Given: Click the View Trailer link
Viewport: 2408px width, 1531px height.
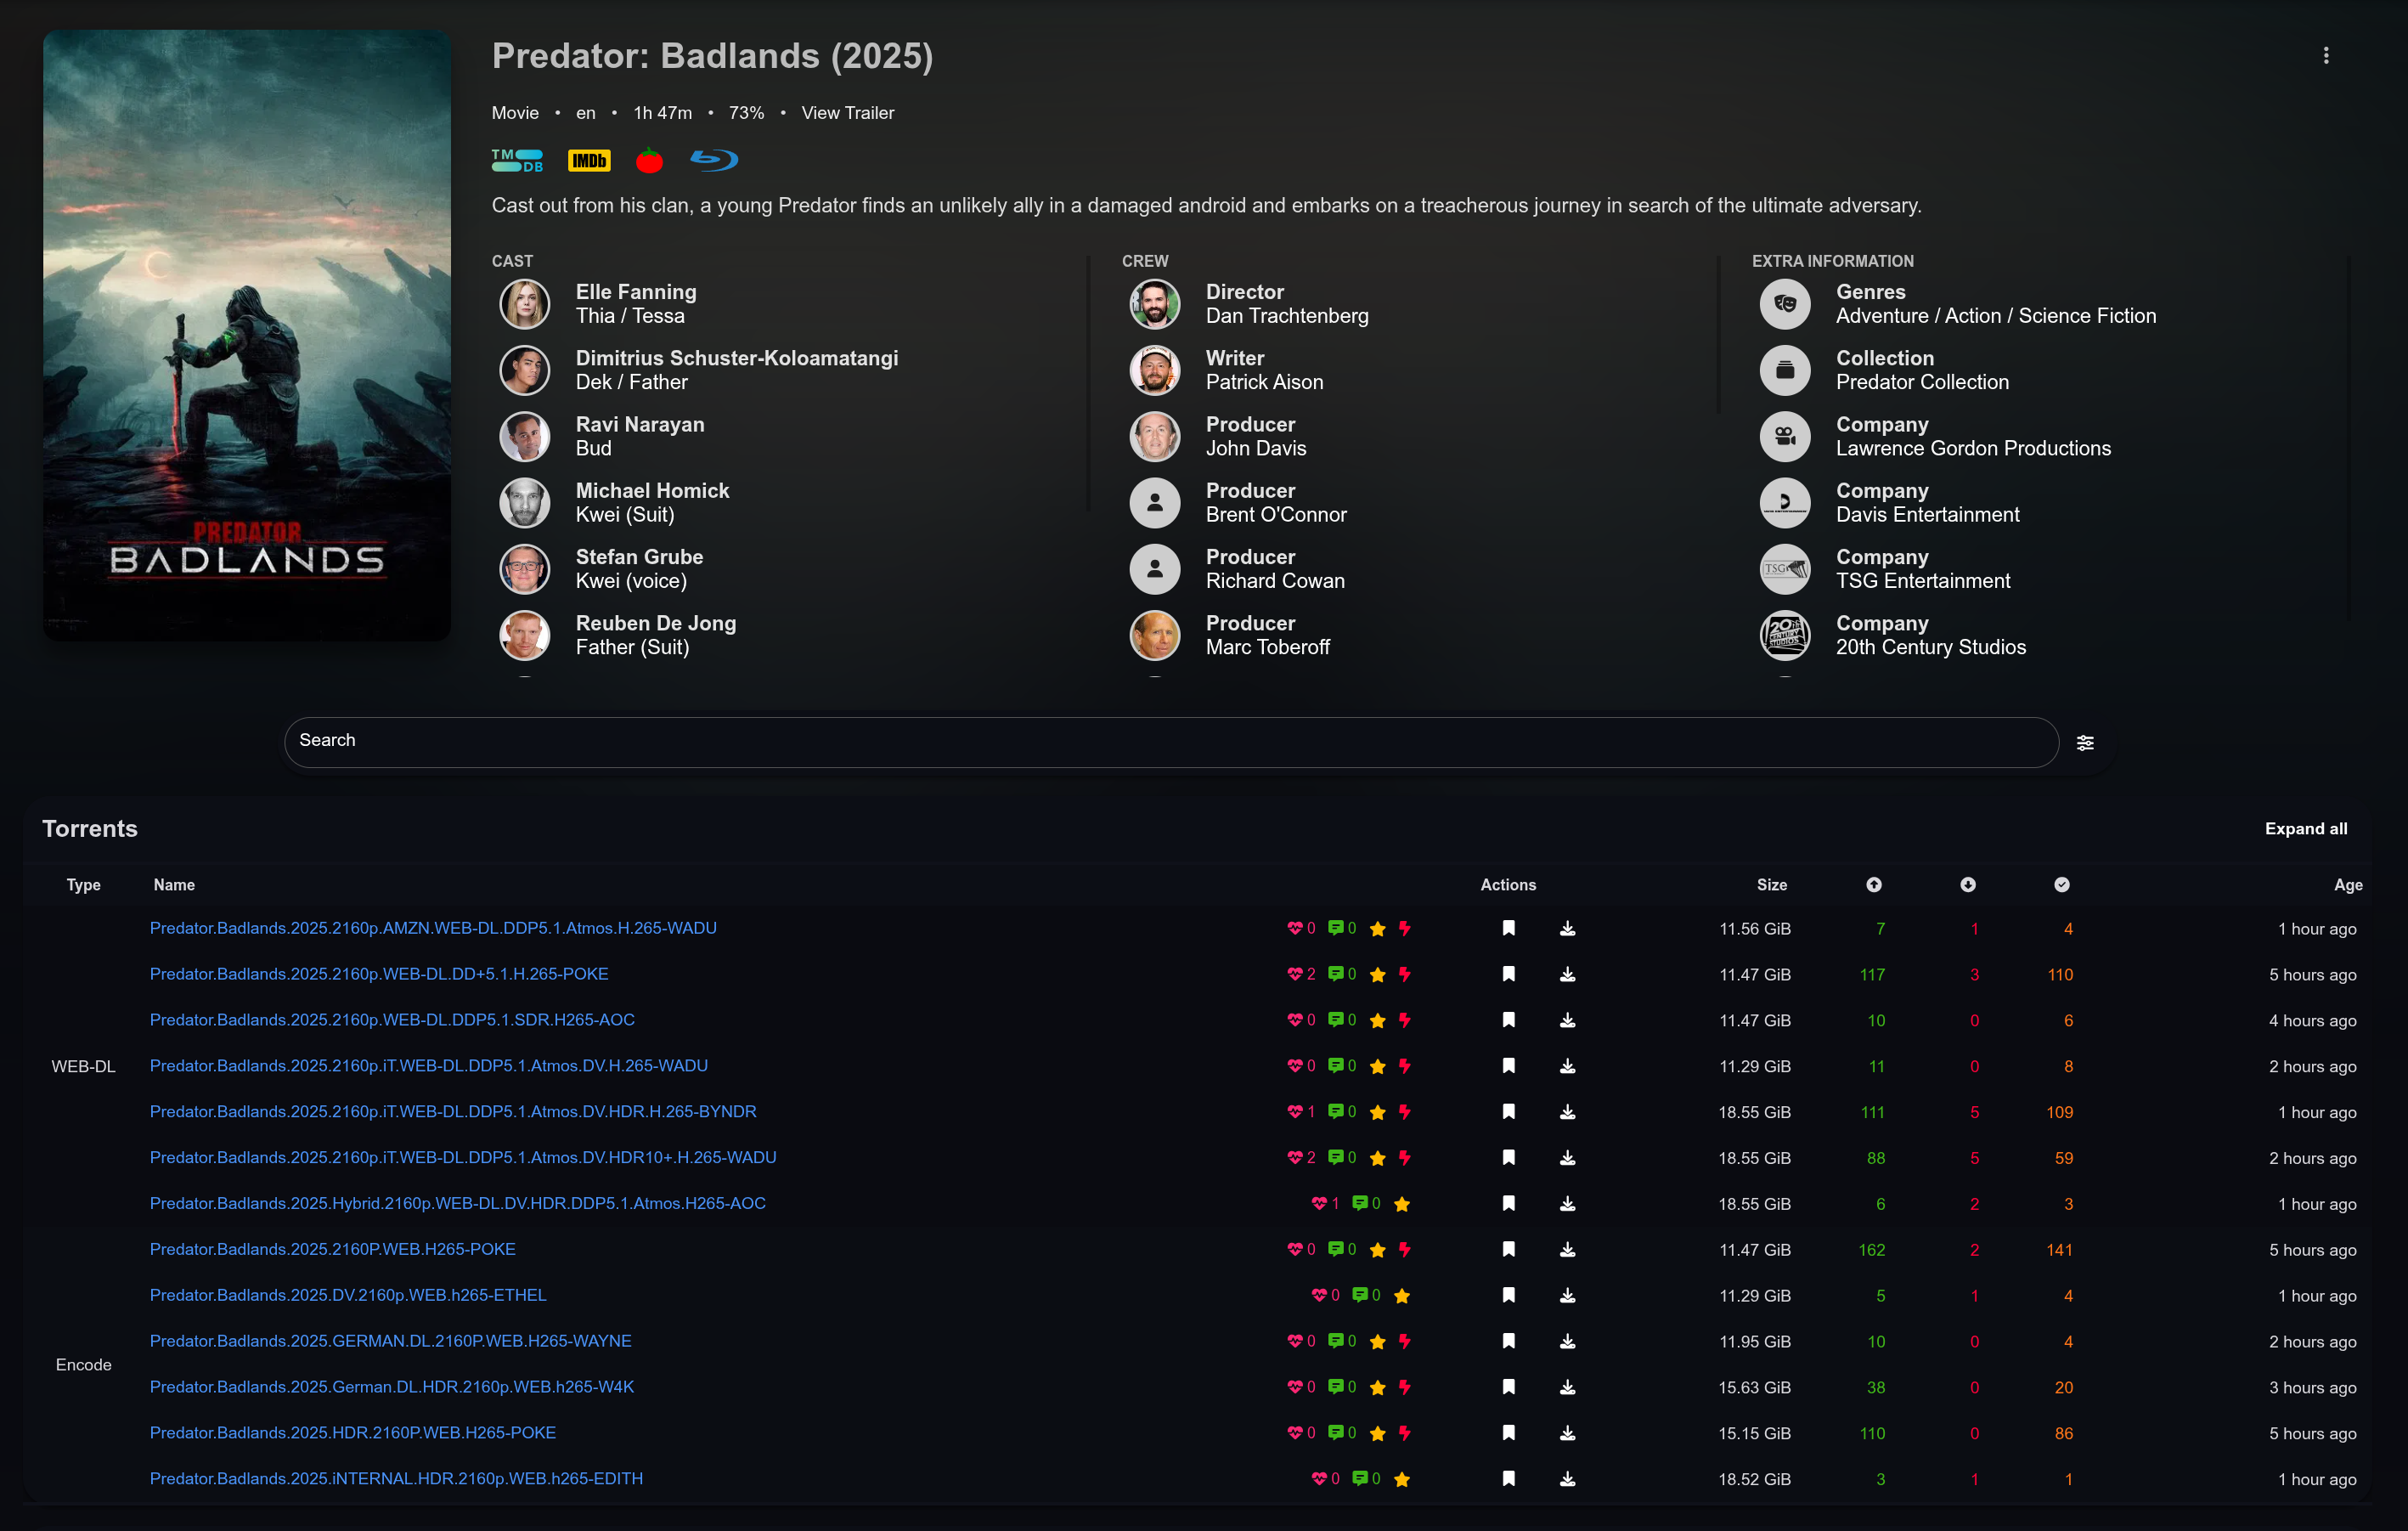Looking at the screenshot, I should (x=847, y=113).
